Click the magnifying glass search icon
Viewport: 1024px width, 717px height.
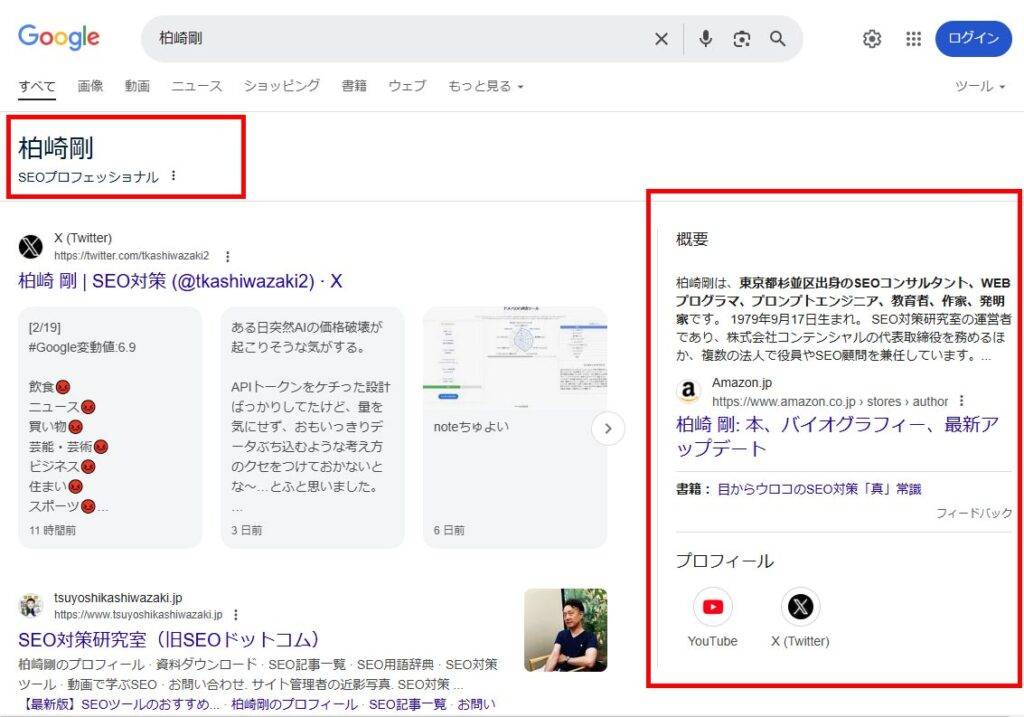coord(778,38)
